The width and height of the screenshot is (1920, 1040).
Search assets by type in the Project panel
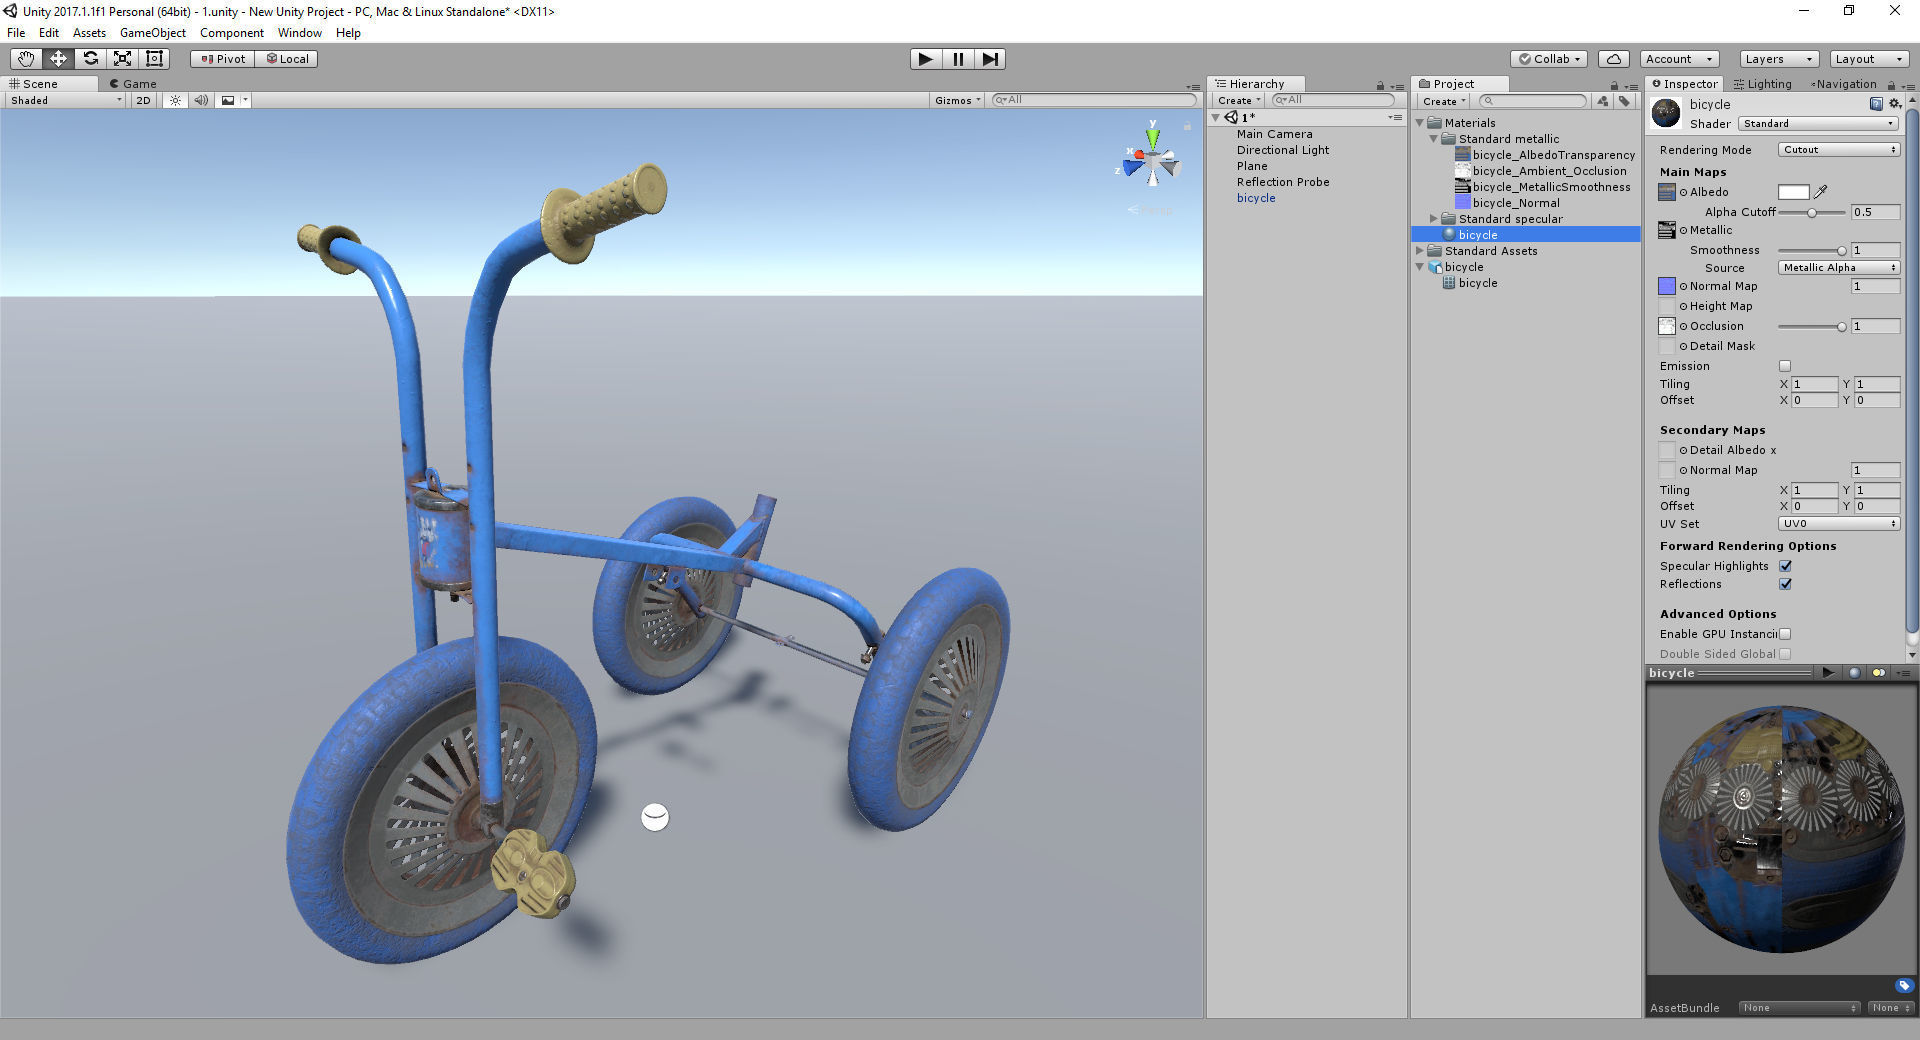[1603, 101]
